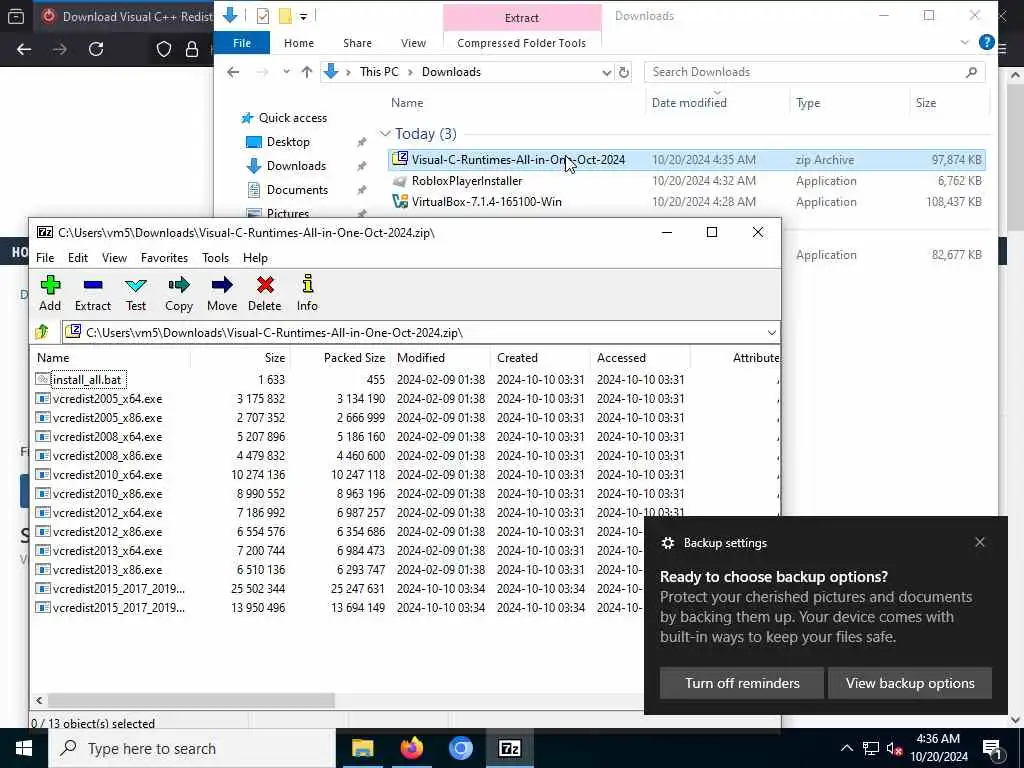Click the VirtualBox installer icon in Downloads
Screen dimensions: 1024x768
click(400, 201)
